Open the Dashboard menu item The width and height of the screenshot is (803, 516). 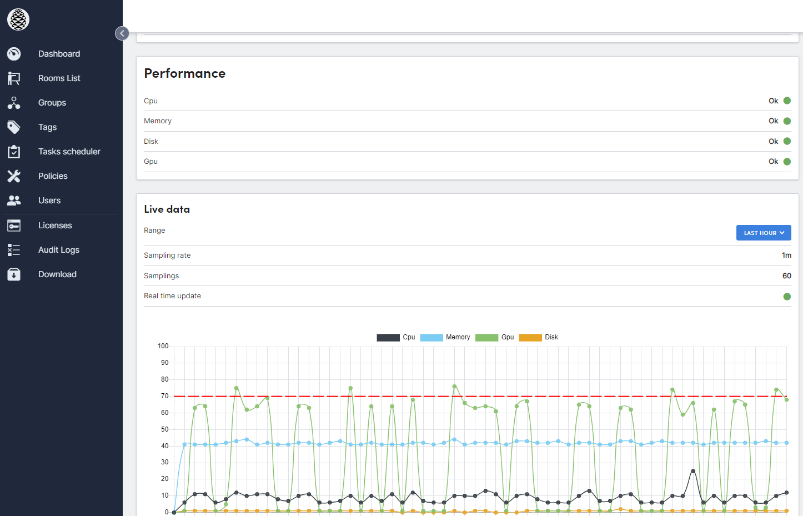point(59,54)
